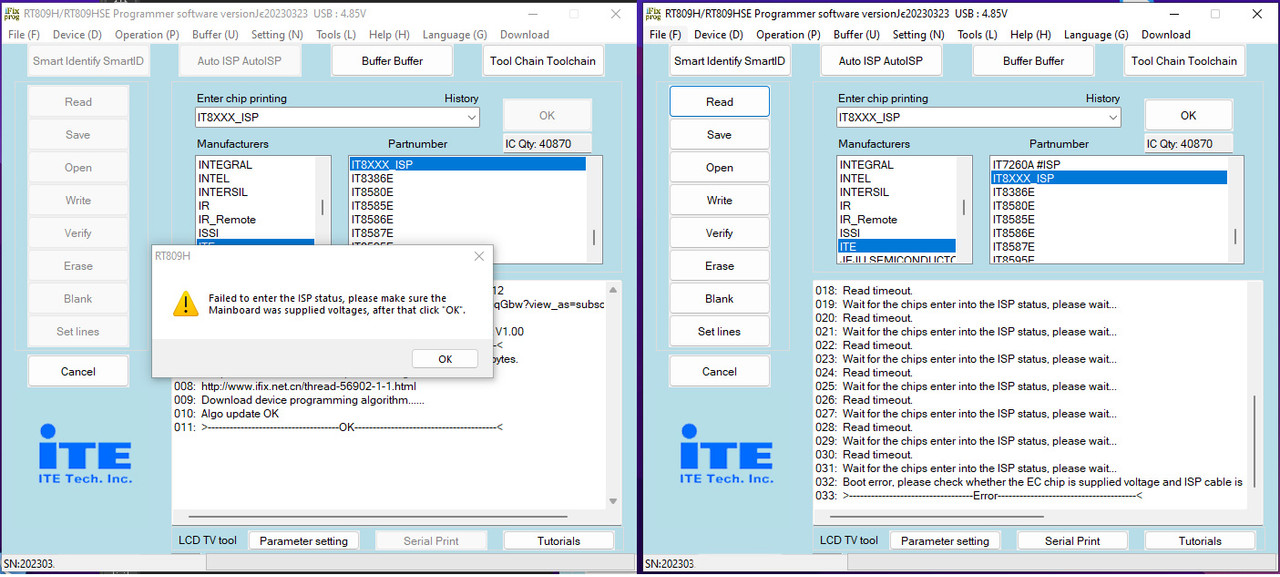Click Serial Print in right window
Image resolution: width=1280 pixels, height=577 pixels.
pos(1073,541)
